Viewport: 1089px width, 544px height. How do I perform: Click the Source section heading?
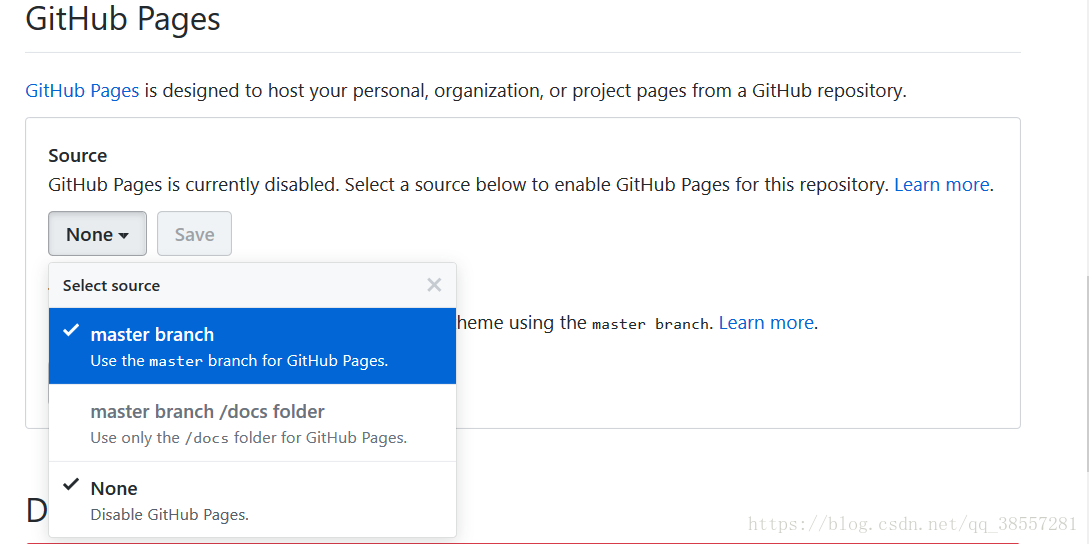pos(78,156)
